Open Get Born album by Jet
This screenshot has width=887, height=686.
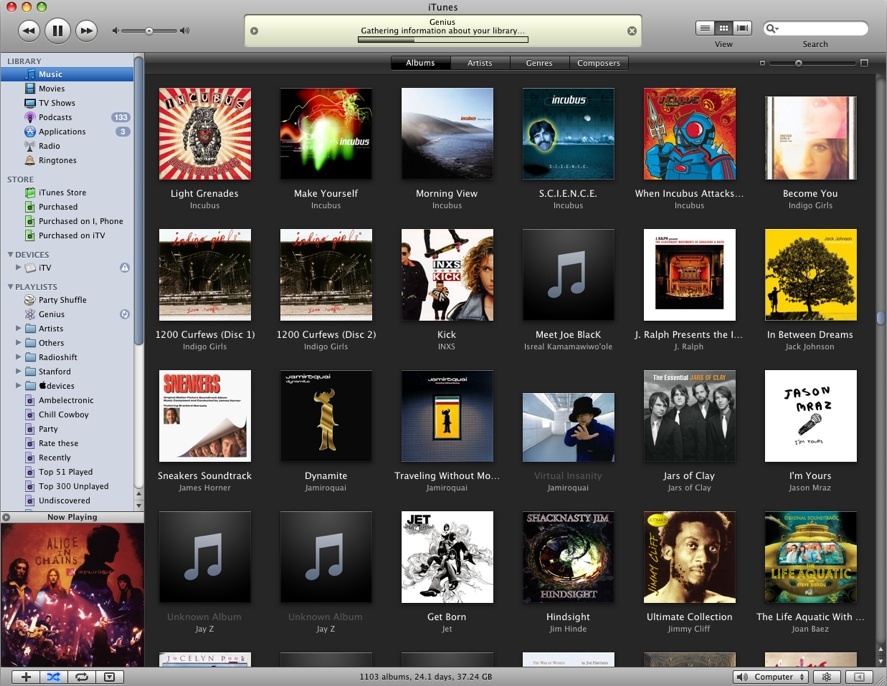447,557
